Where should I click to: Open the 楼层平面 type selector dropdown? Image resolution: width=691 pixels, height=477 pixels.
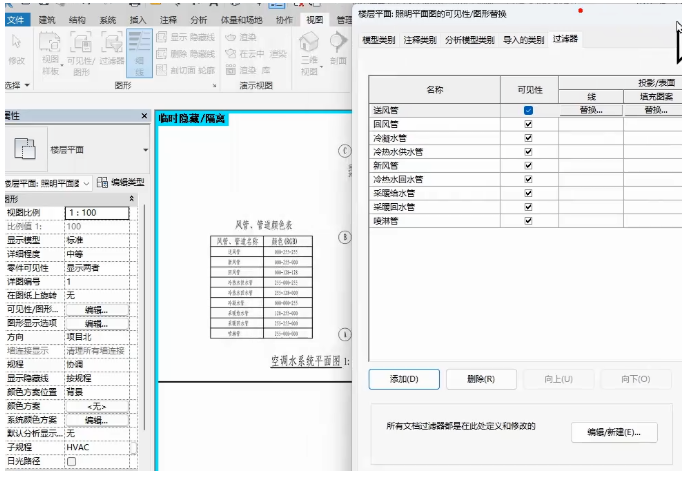tap(146, 150)
